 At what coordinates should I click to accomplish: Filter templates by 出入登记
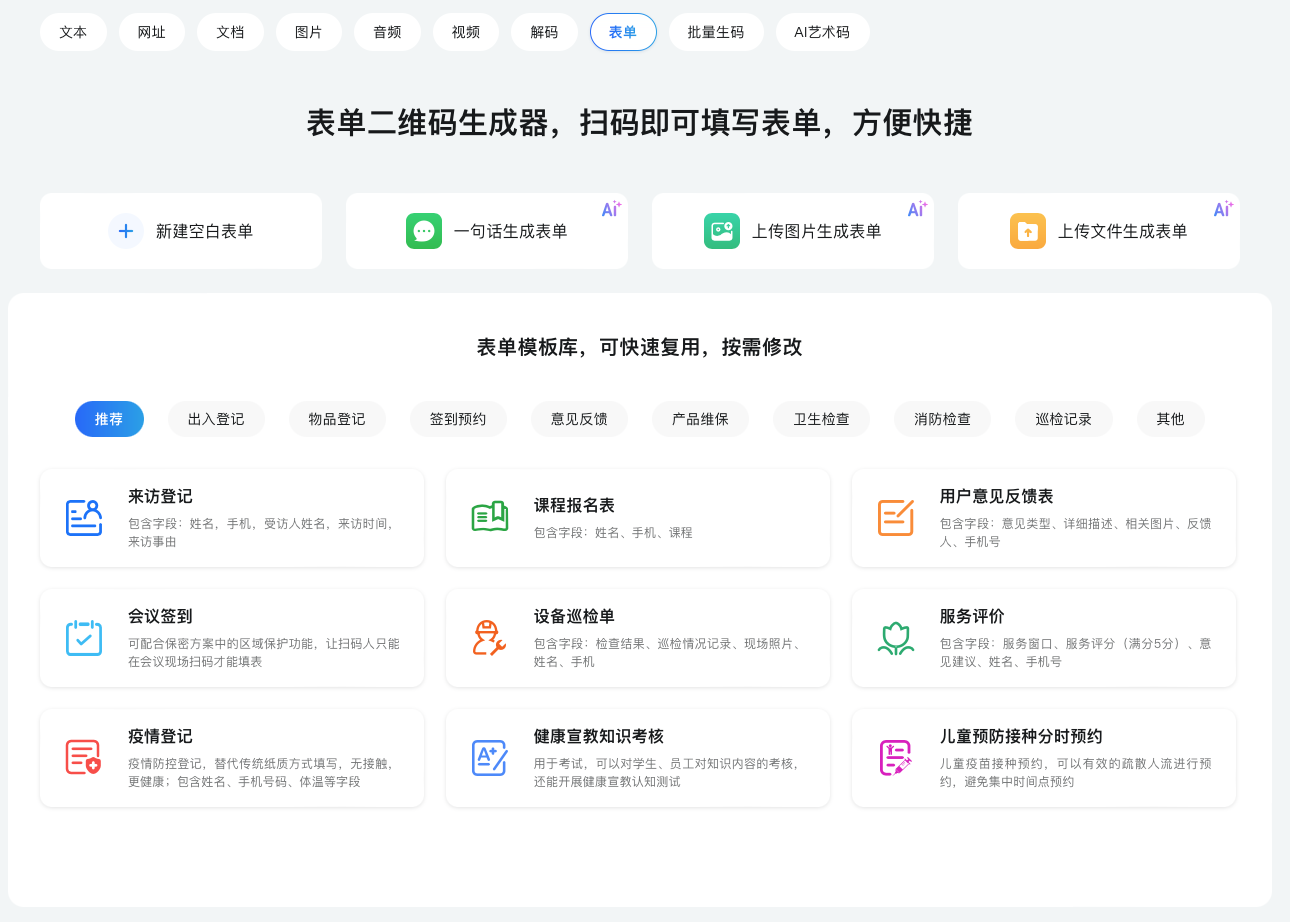click(x=216, y=419)
